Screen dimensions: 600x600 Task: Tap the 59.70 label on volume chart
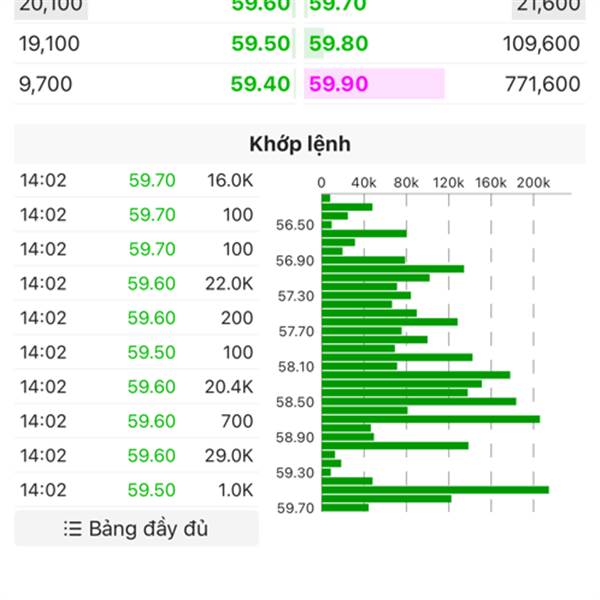point(295,508)
